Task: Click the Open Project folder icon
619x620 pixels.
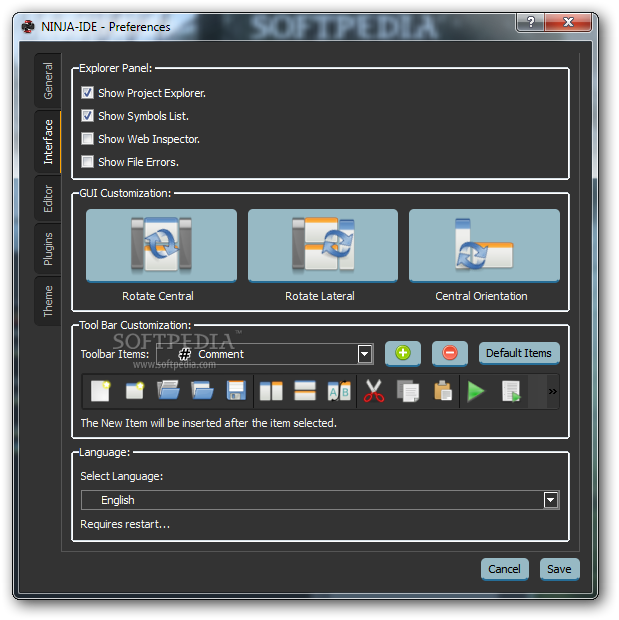Action: pos(202,391)
